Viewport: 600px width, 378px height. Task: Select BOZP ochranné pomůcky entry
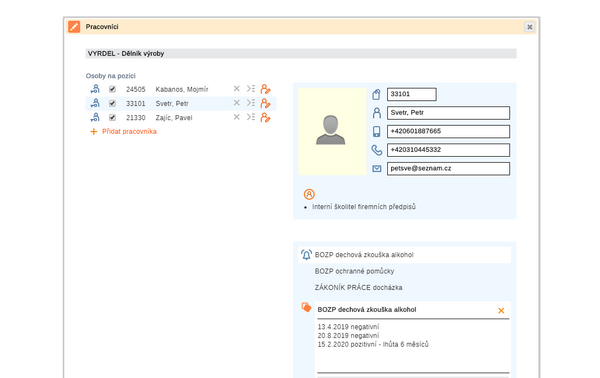tap(354, 271)
